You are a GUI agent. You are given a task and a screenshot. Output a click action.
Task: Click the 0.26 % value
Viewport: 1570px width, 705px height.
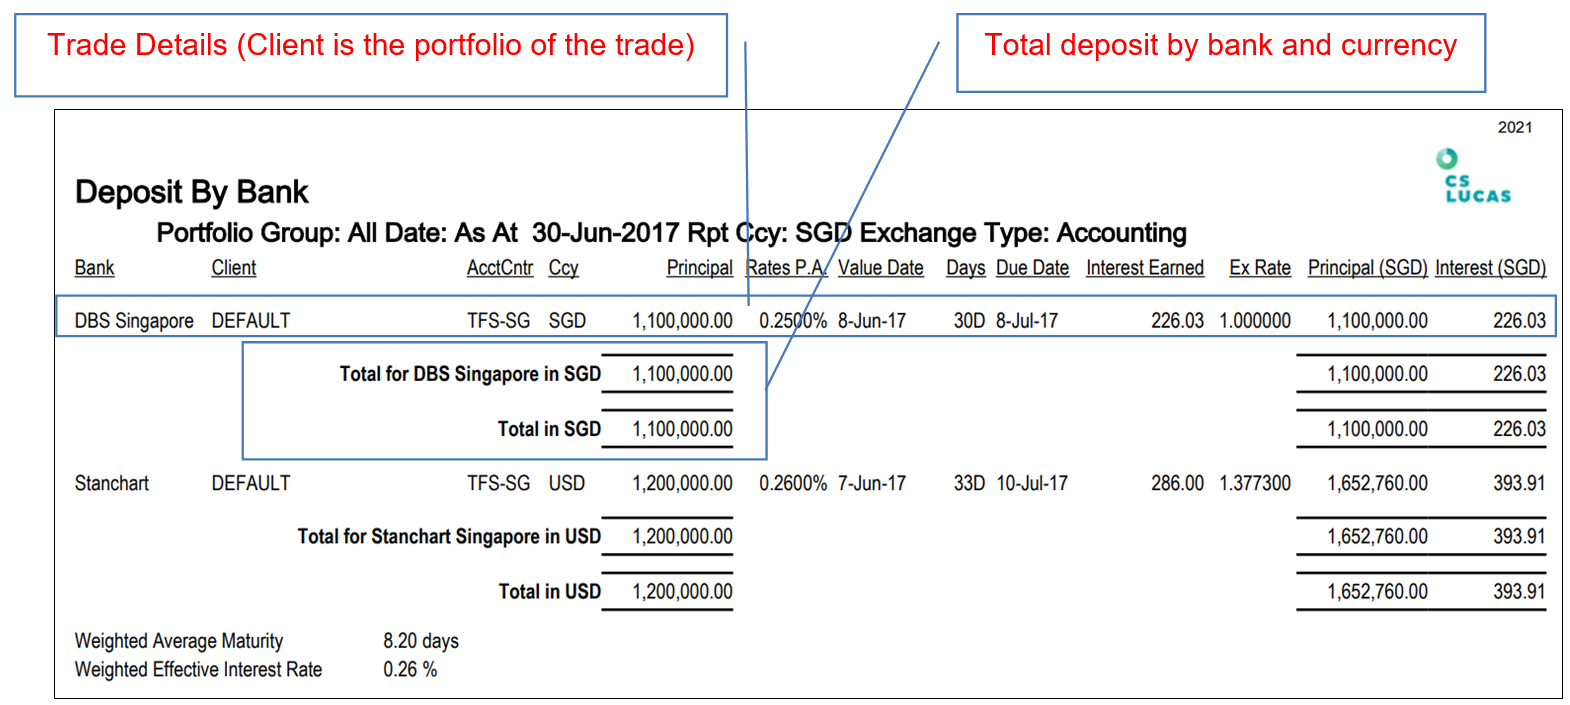410,669
